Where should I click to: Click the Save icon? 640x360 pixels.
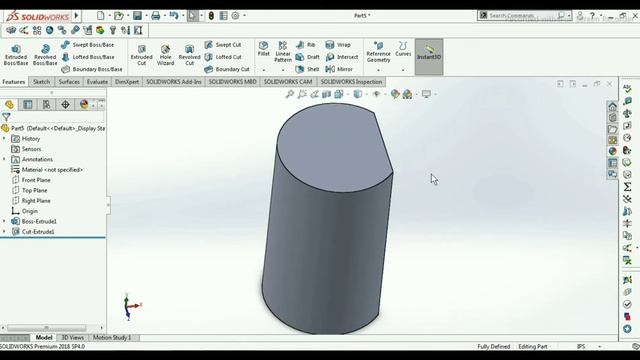tap(138, 16)
